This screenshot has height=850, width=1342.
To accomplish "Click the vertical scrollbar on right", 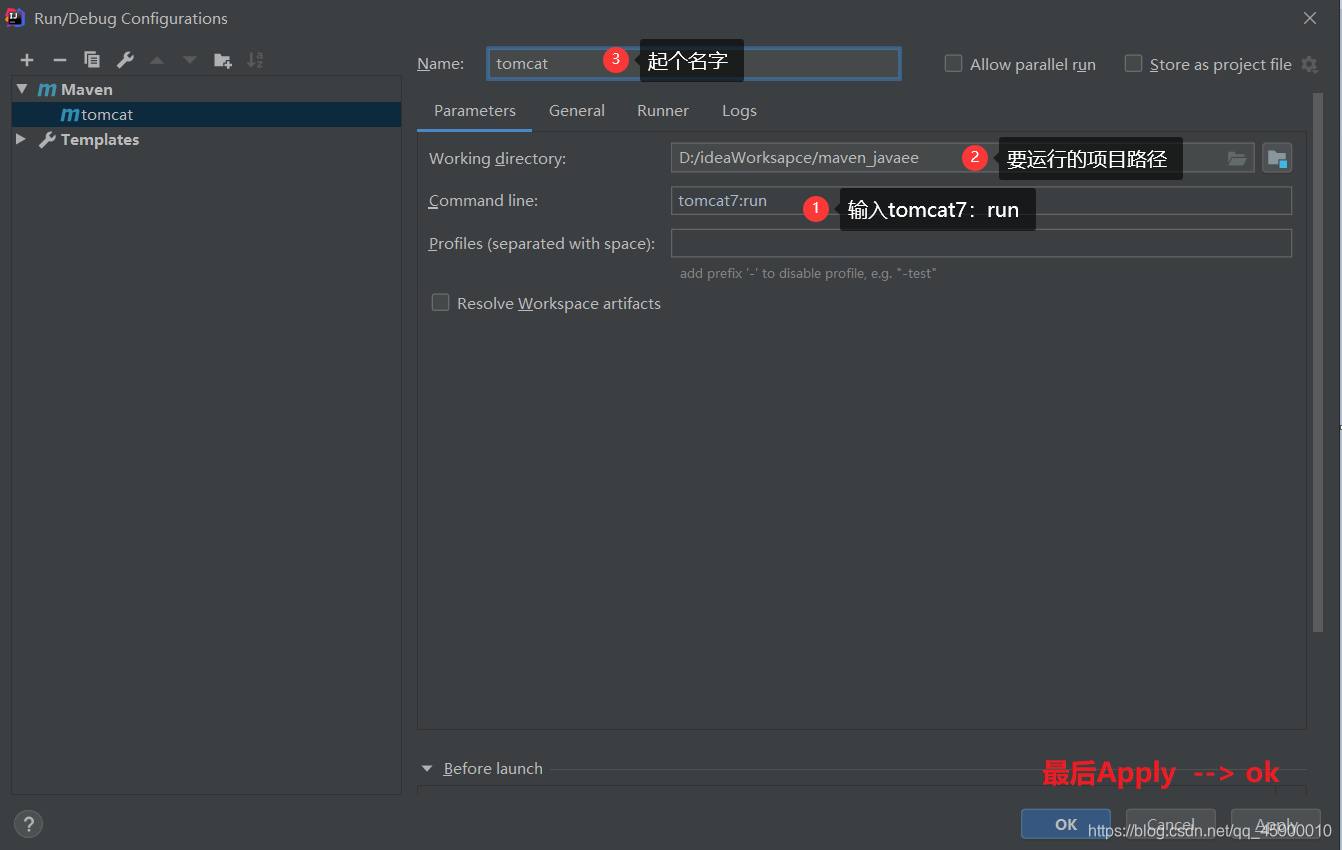I will (1317, 360).
